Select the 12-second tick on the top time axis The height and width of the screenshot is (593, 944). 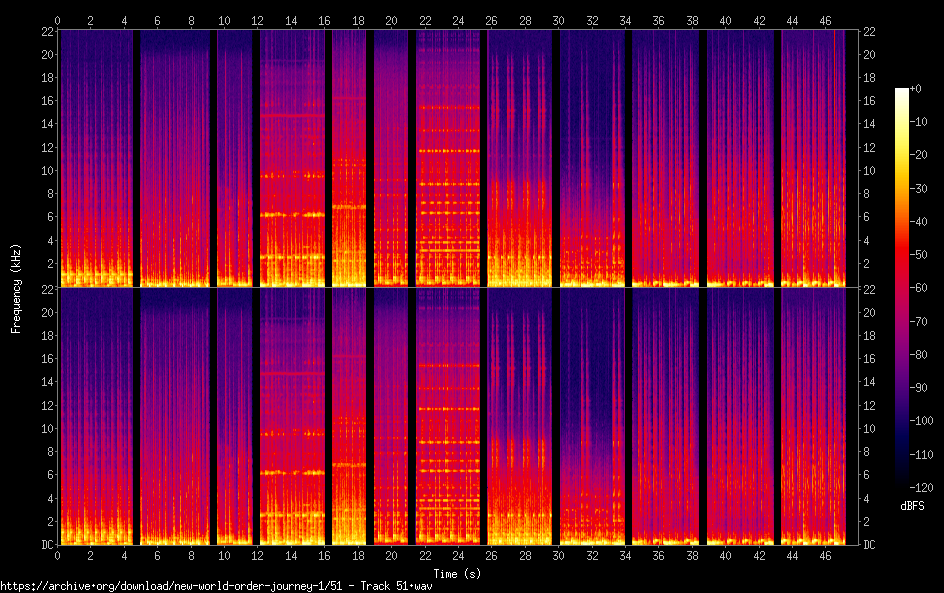click(258, 19)
